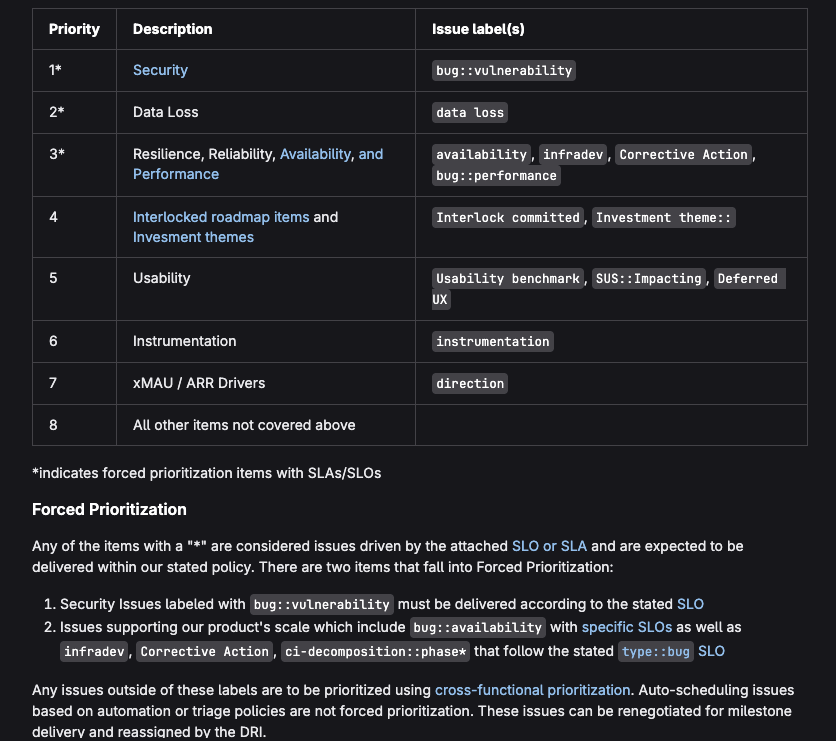Screen dimensions: 836x741
Task: Click the bug::performance label
Action: (x=496, y=175)
